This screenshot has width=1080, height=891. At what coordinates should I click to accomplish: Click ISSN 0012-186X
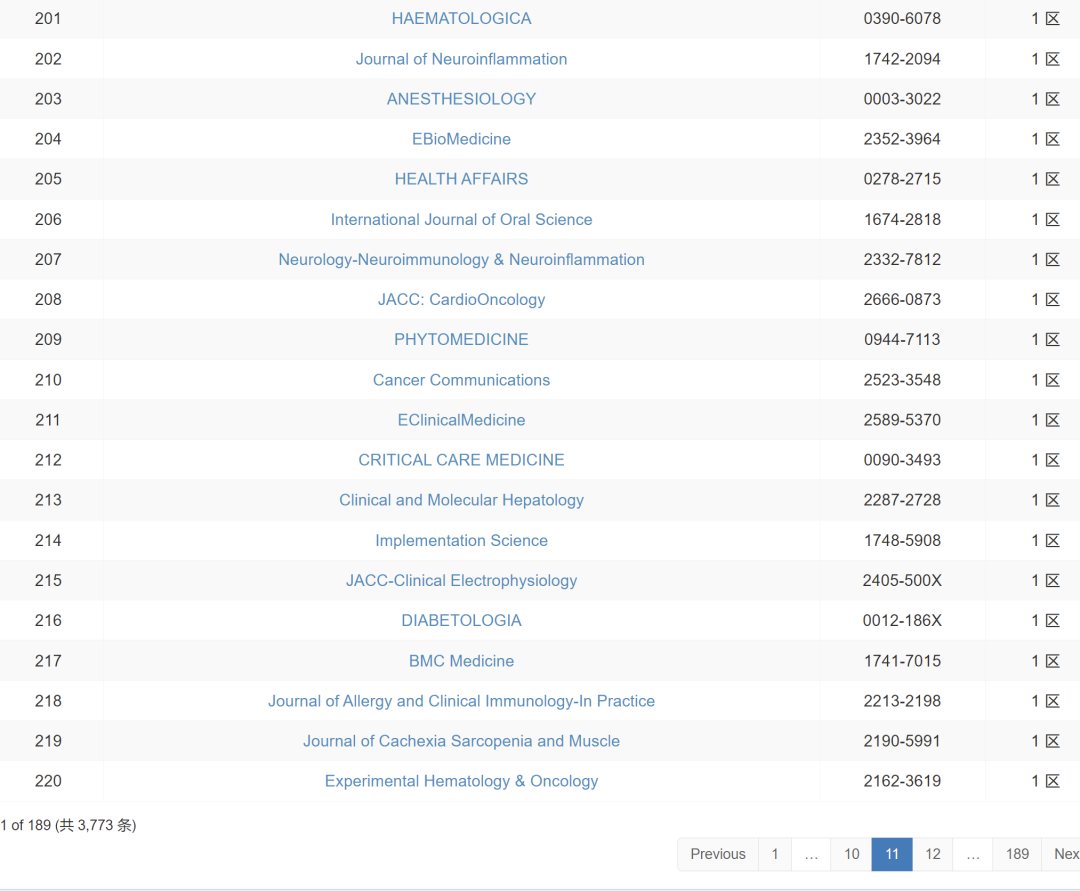902,620
